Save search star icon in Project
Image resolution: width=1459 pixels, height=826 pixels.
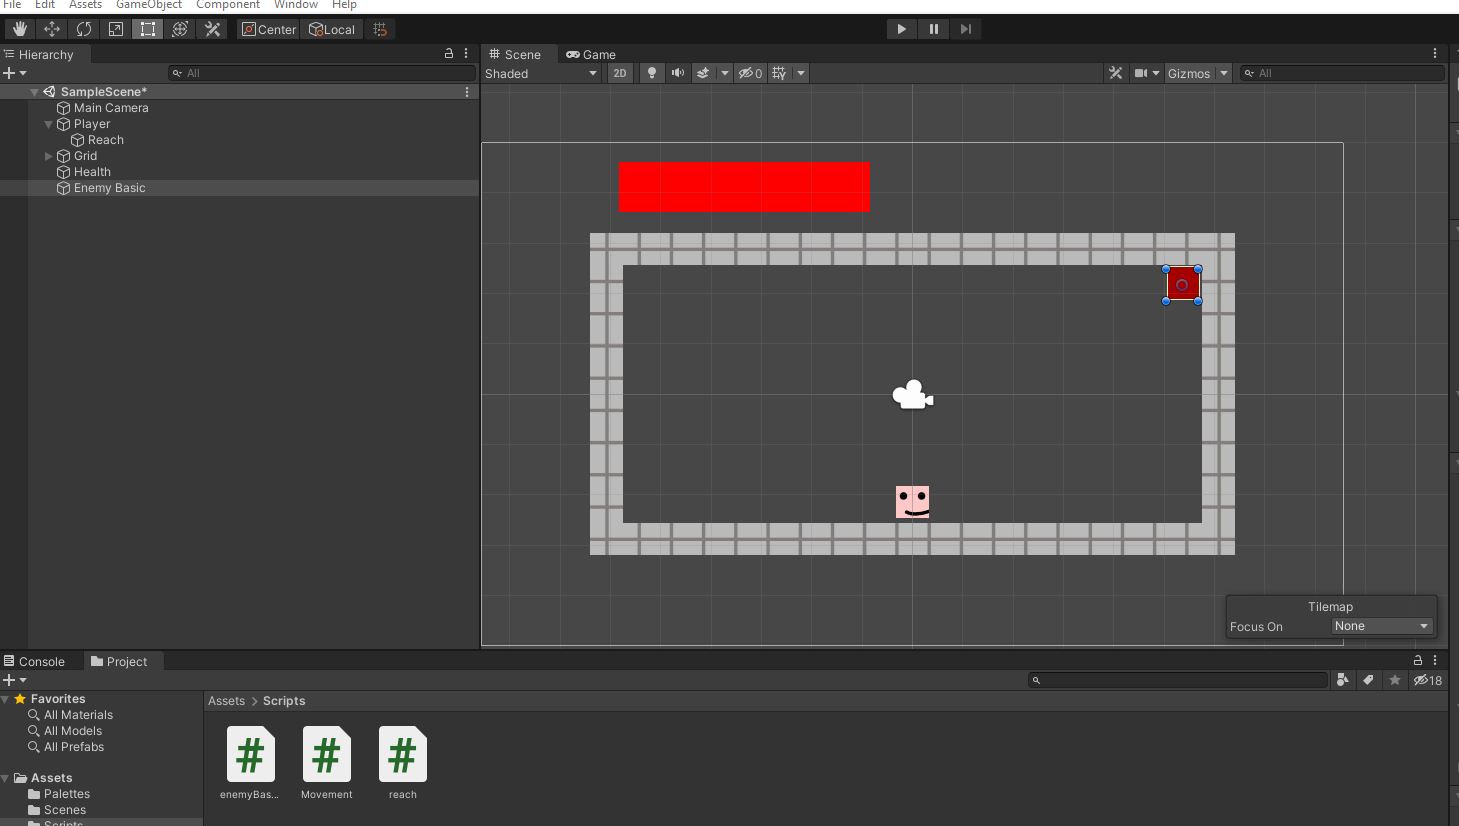click(1395, 680)
